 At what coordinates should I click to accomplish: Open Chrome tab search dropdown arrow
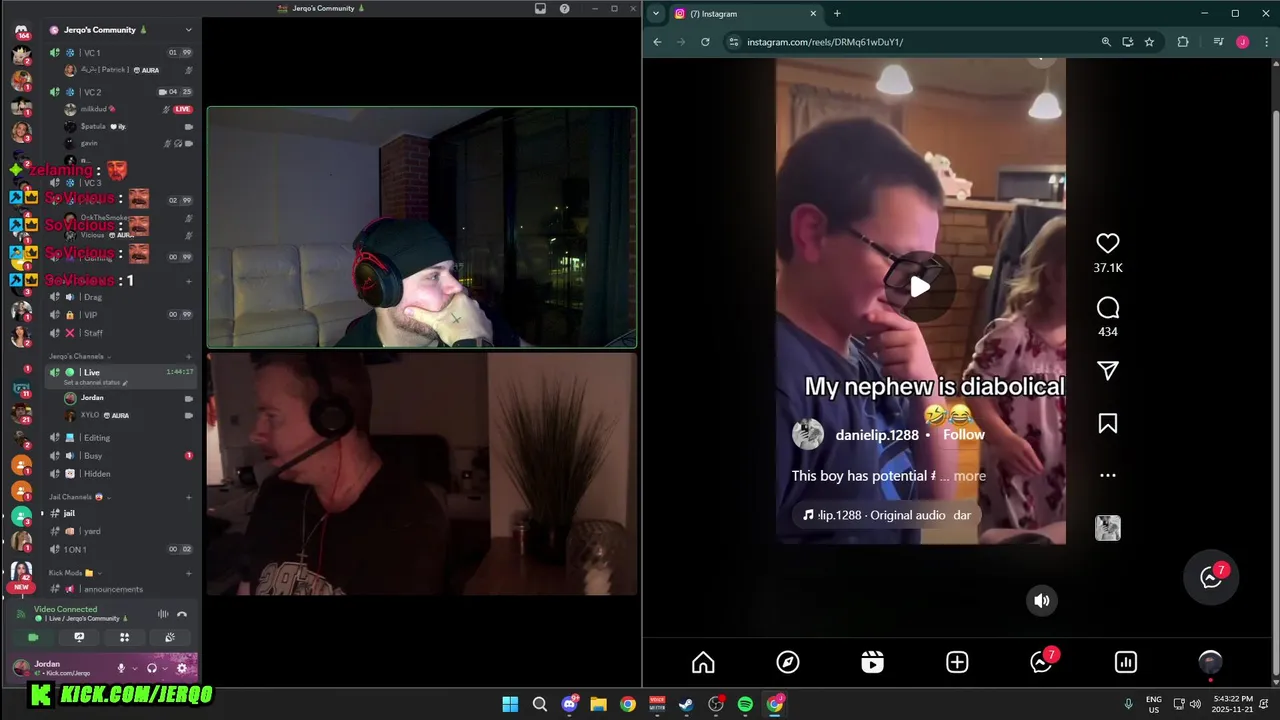[656, 13]
